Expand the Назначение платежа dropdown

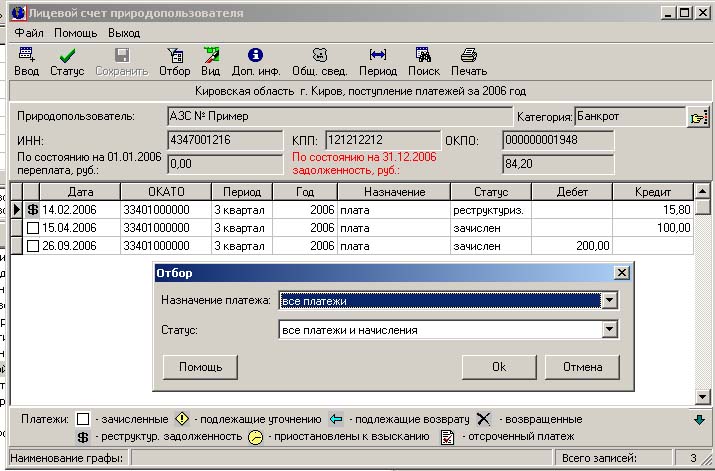click(x=609, y=300)
